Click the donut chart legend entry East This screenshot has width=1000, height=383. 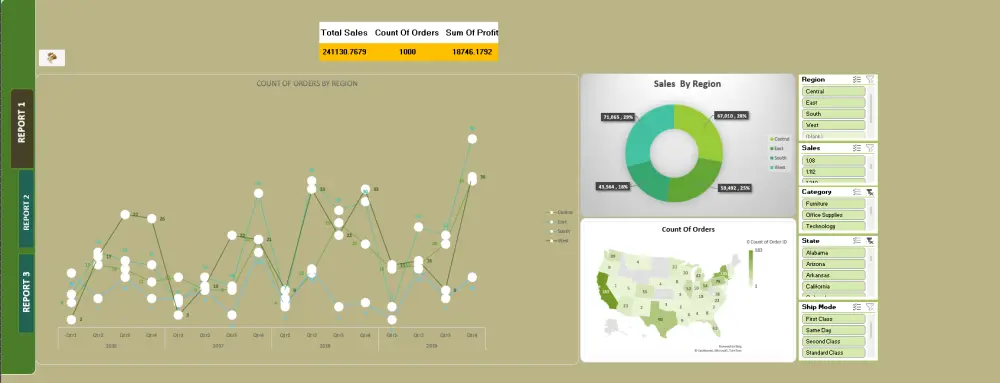[x=777, y=148]
